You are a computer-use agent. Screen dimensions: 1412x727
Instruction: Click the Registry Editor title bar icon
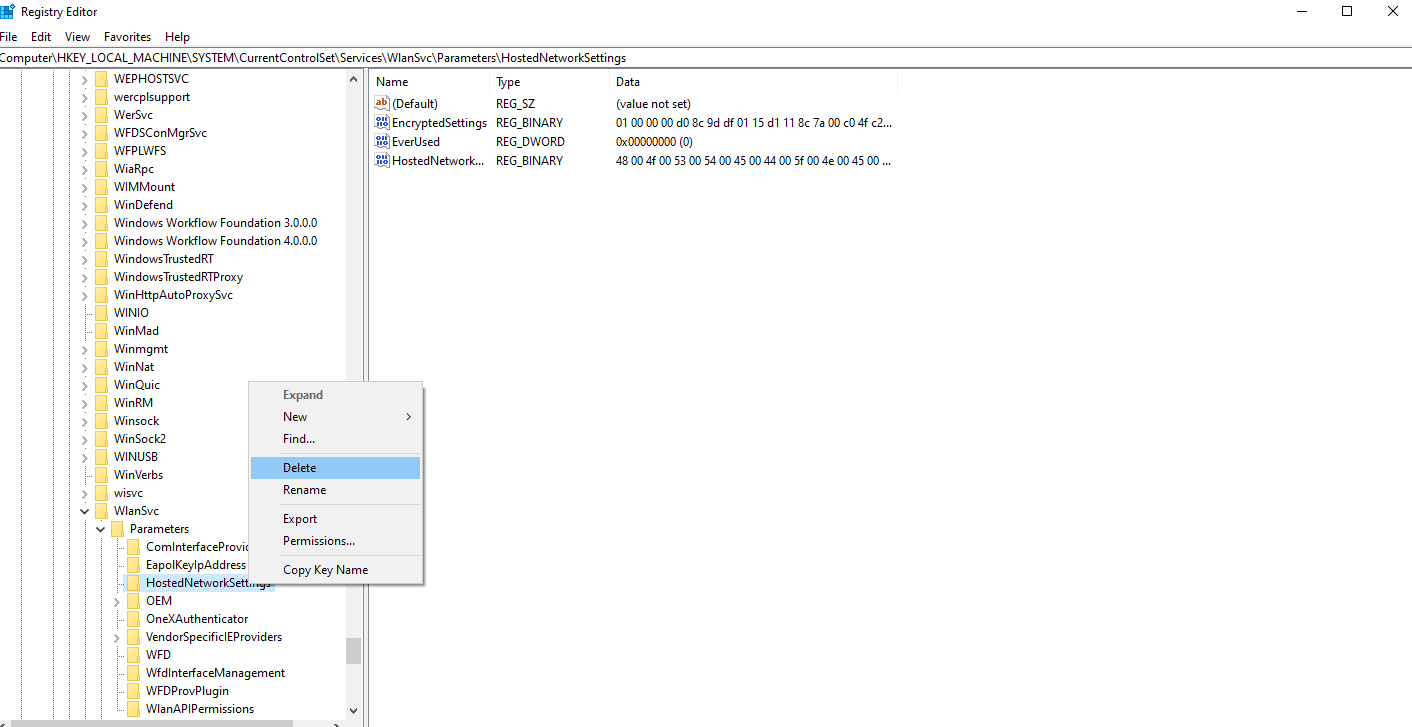pos(8,11)
